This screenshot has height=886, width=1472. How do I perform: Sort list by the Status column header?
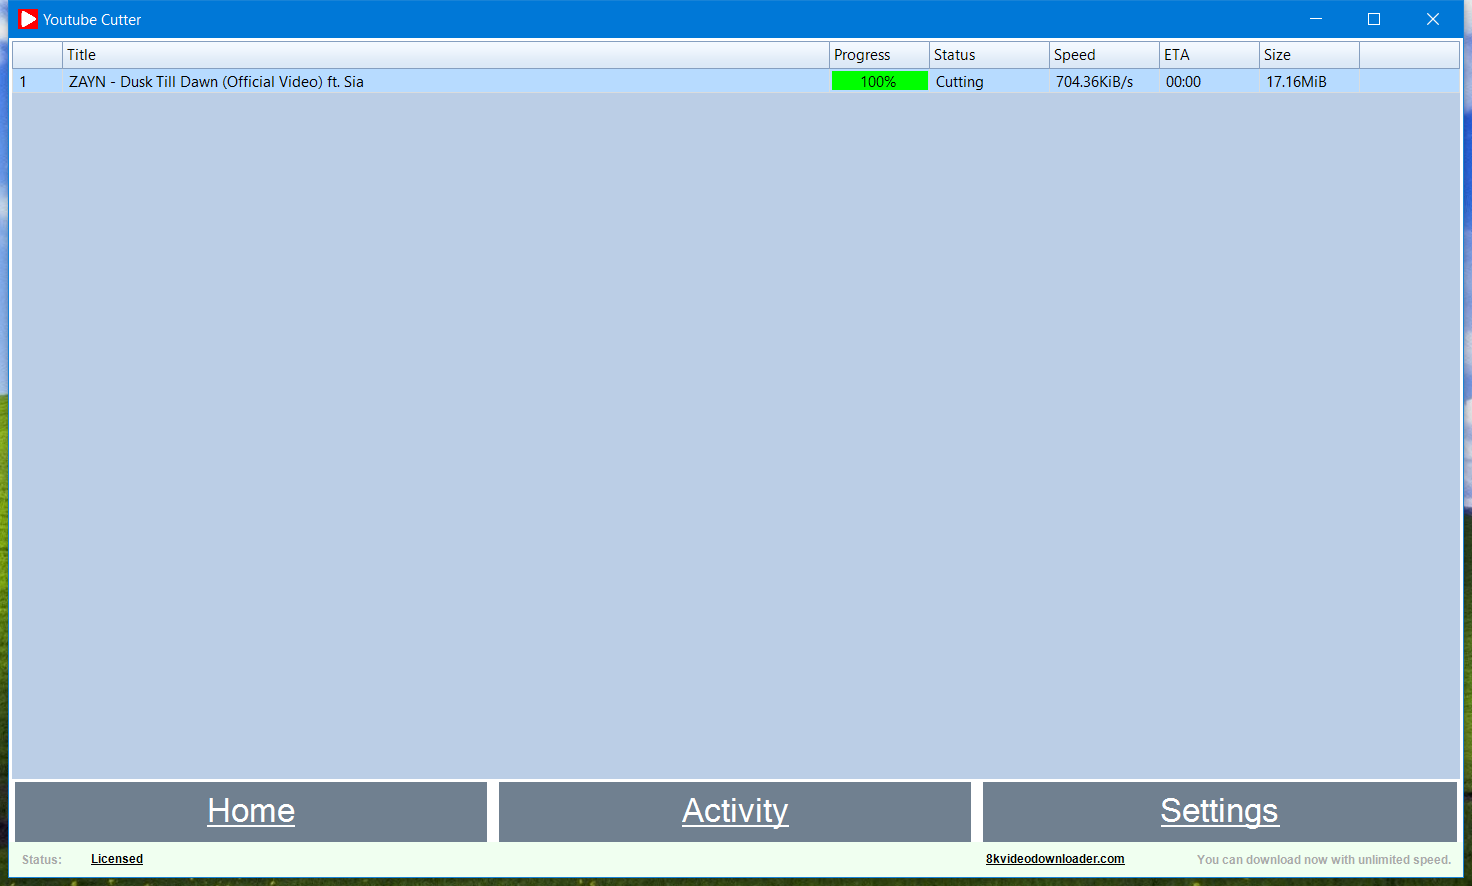(989, 55)
